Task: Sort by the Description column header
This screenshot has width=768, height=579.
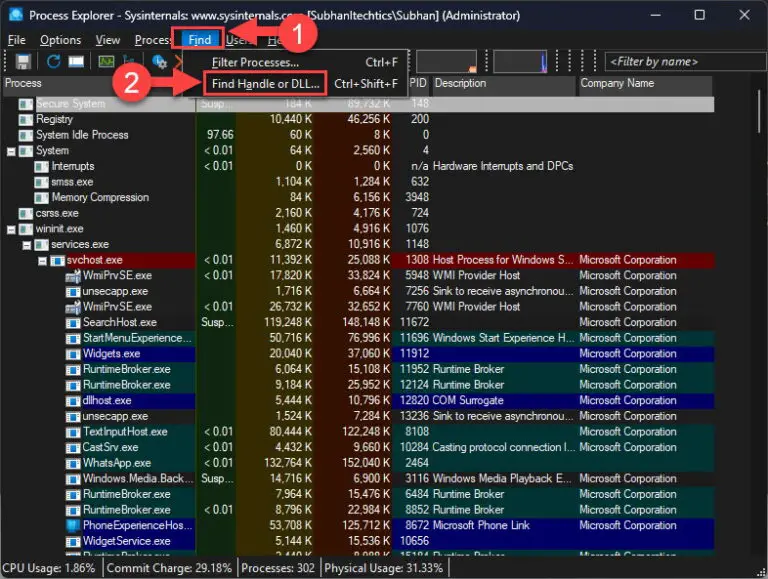Action: coord(460,84)
